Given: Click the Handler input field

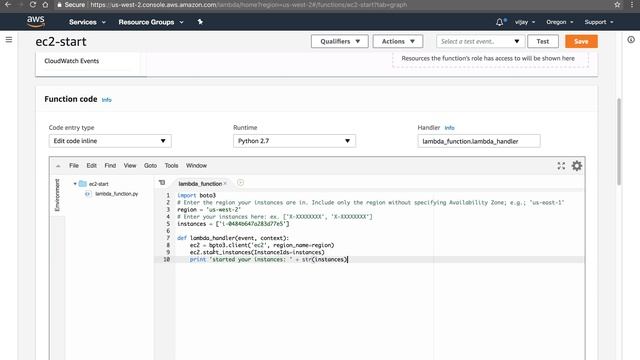Looking at the screenshot, I should click(x=479, y=141).
